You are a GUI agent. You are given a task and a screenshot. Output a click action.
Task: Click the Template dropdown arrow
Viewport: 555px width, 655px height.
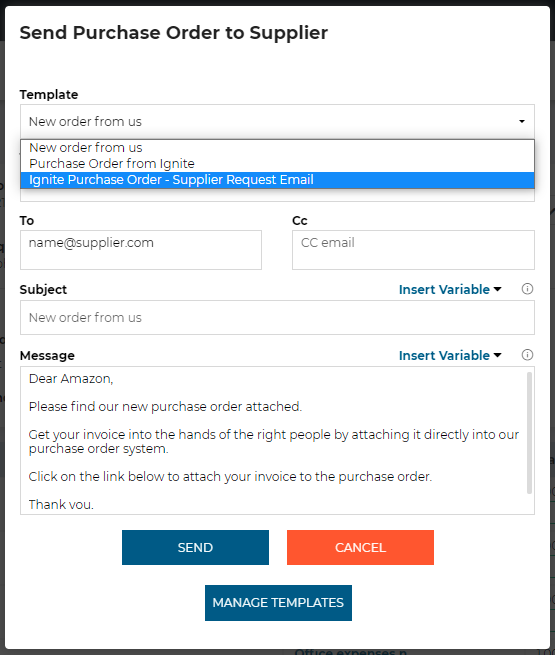[x=522, y=122]
